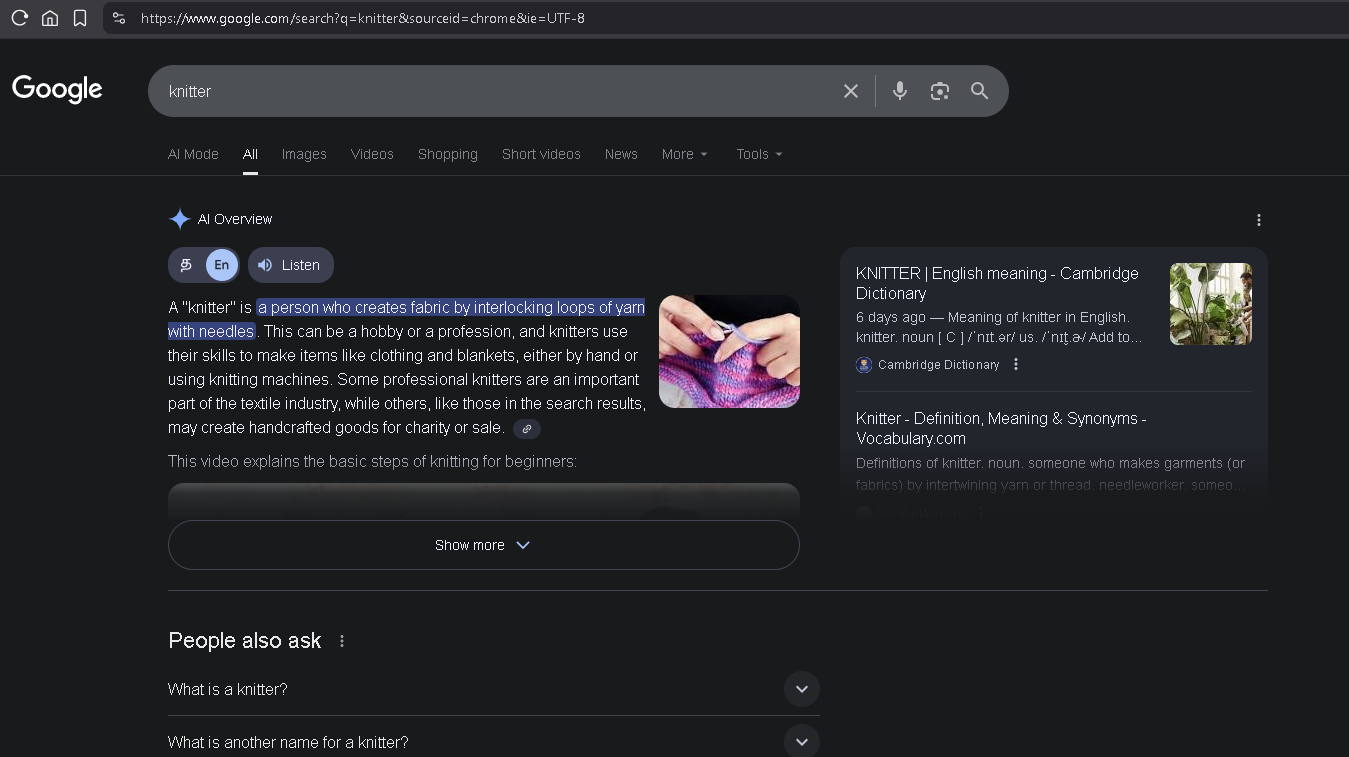Switch AI Overview language to Tamil
1349x757 pixels.
pos(186,265)
